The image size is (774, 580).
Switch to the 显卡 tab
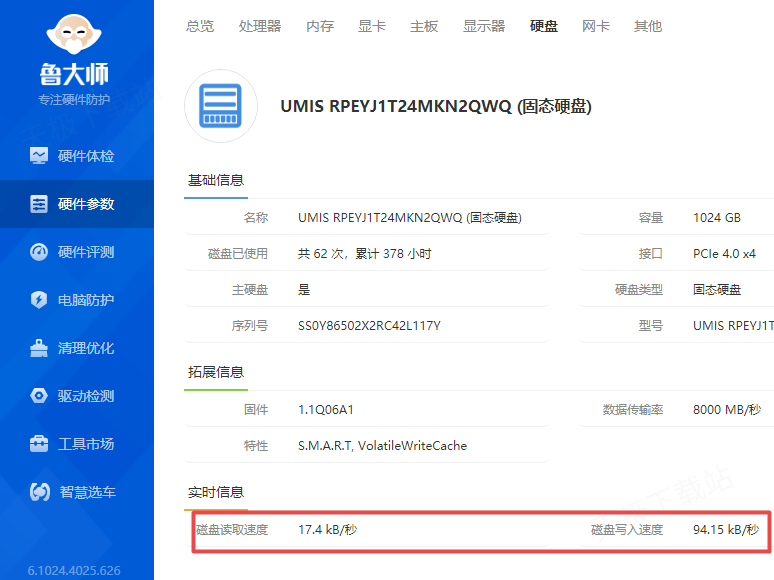372,26
